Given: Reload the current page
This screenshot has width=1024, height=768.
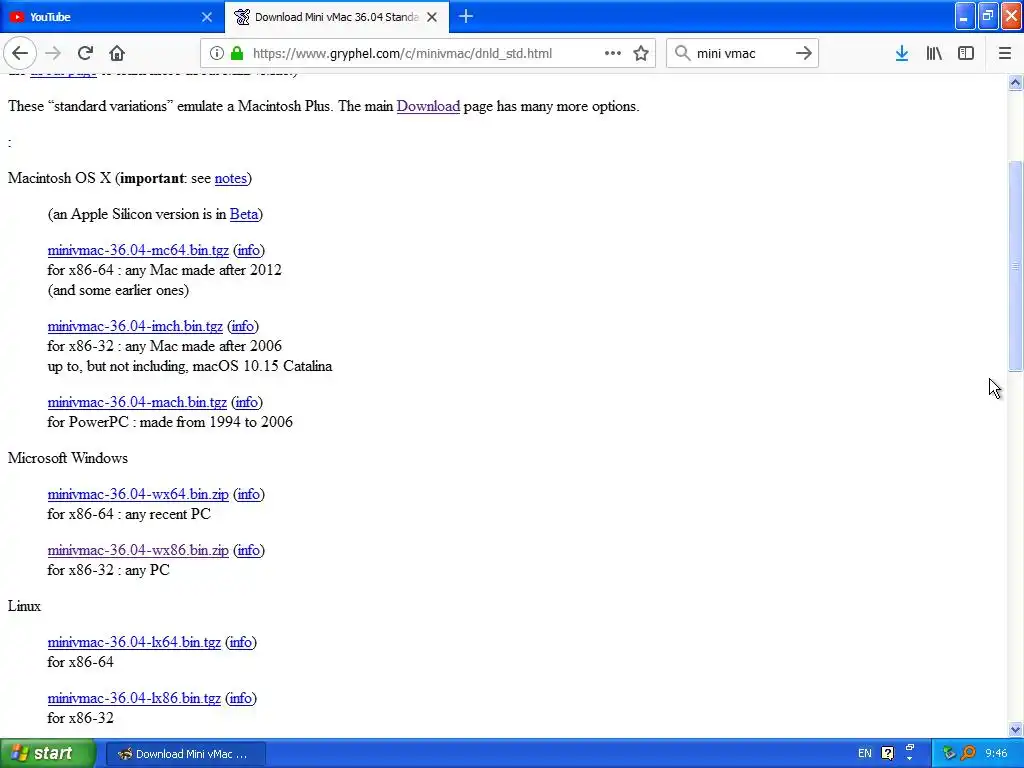Looking at the screenshot, I should click(86, 54).
